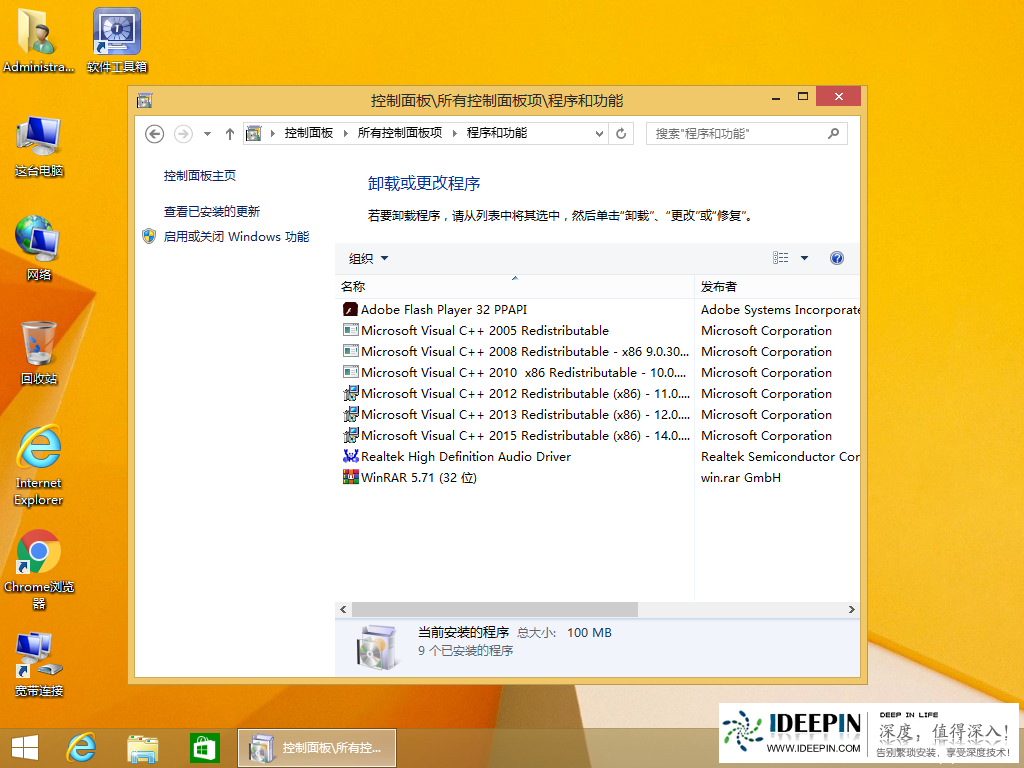Image resolution: width=1024 pixels, height=768 pixels.
Task: Launch Internet Explorer from the taskbar
Action: [x=82, y=748]
